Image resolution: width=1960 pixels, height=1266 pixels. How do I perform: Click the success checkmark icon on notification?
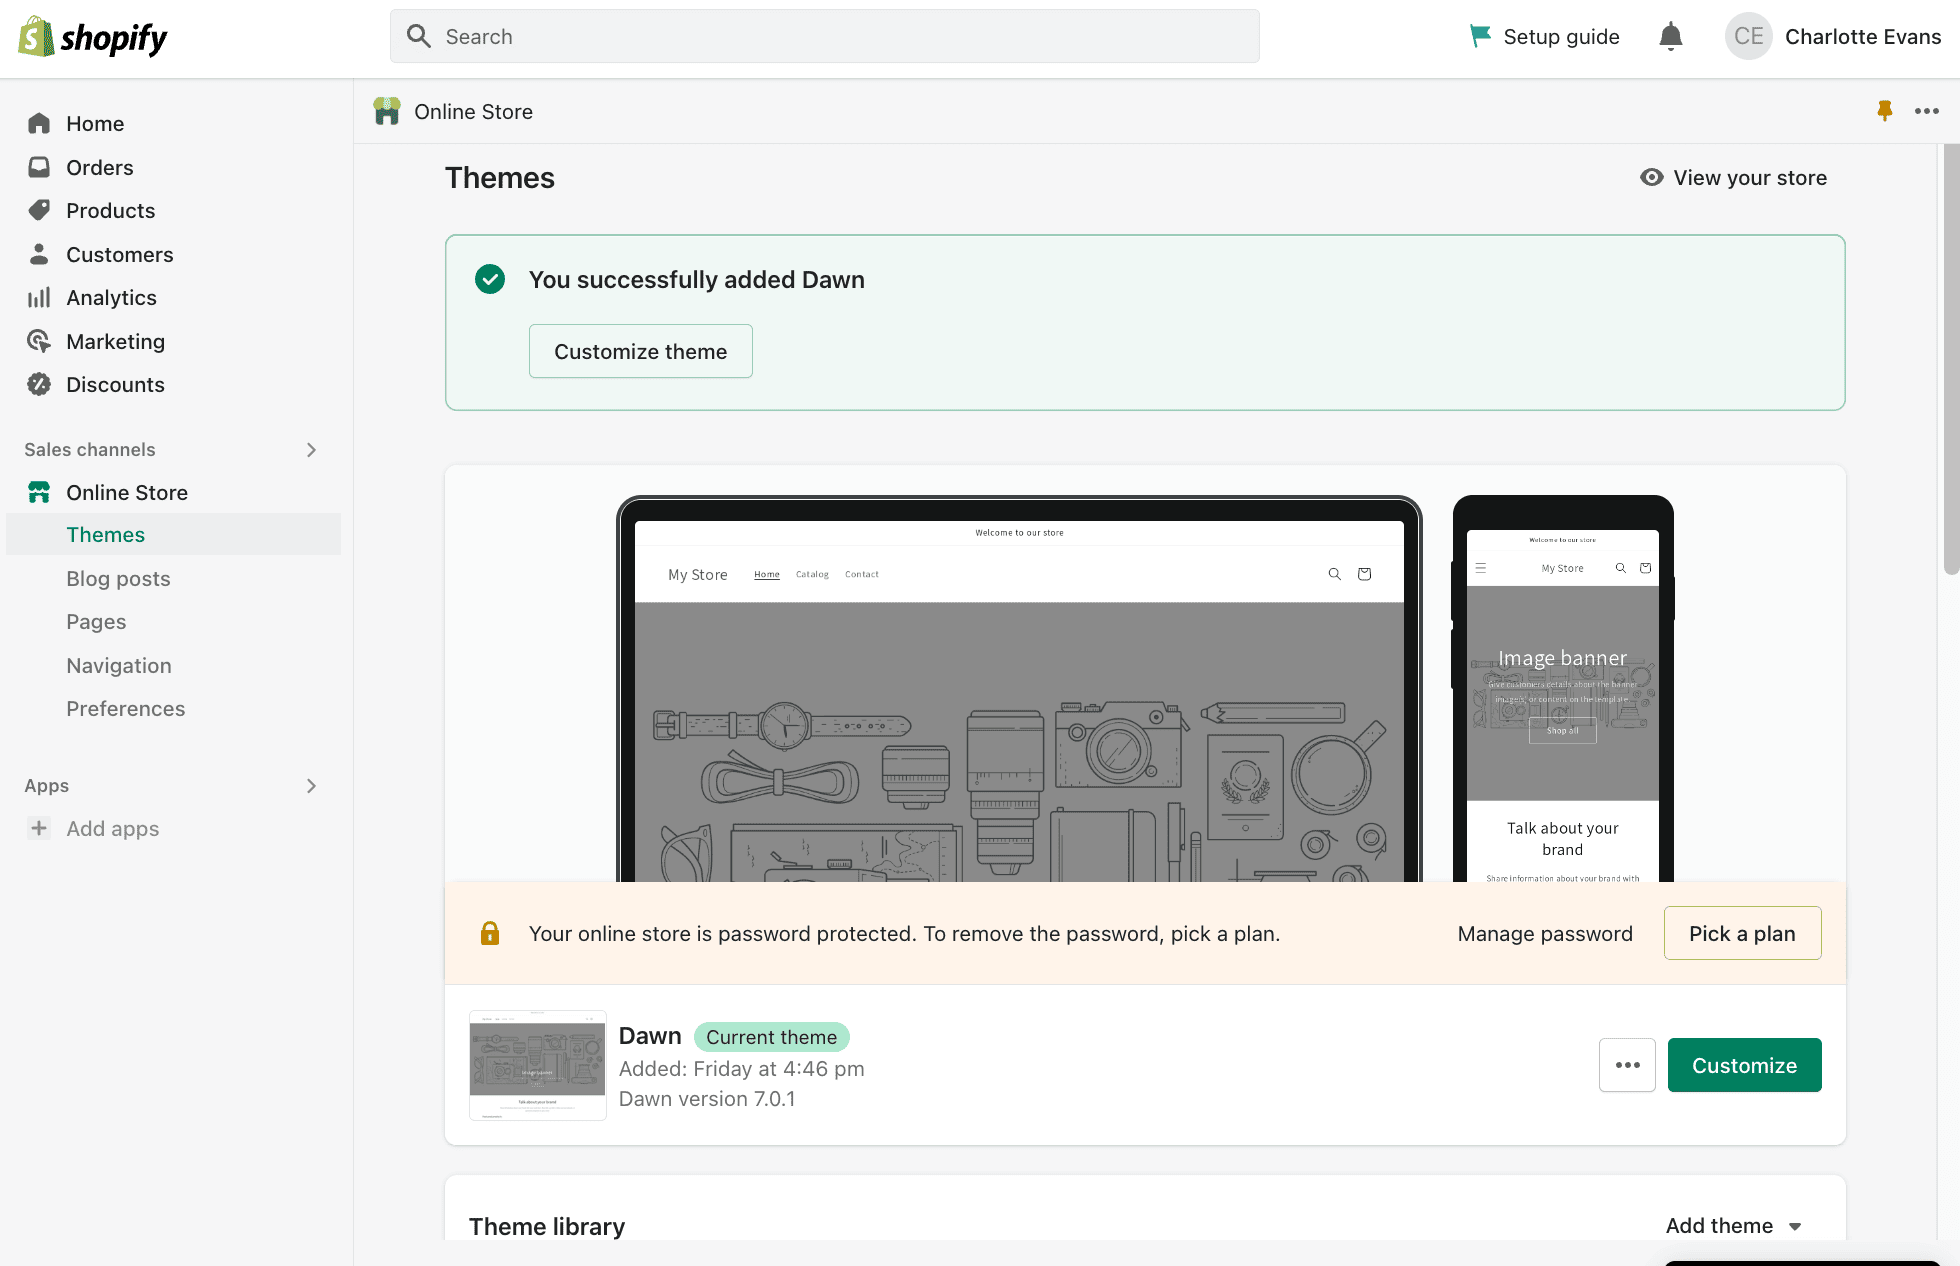[x=491, y=280]
